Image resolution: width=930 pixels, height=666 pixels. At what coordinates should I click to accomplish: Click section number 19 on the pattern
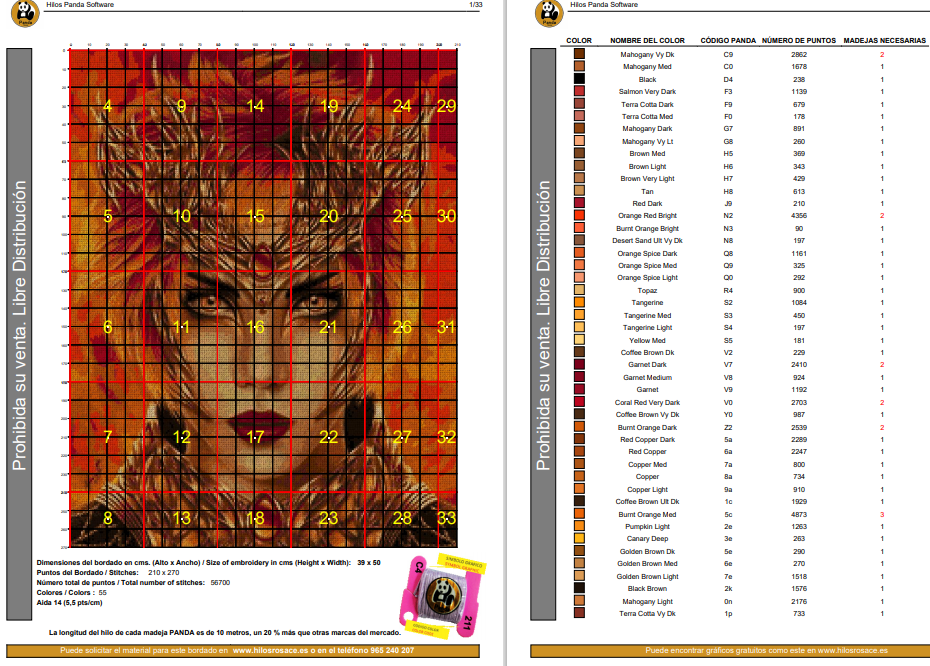(x=329, y=106)
